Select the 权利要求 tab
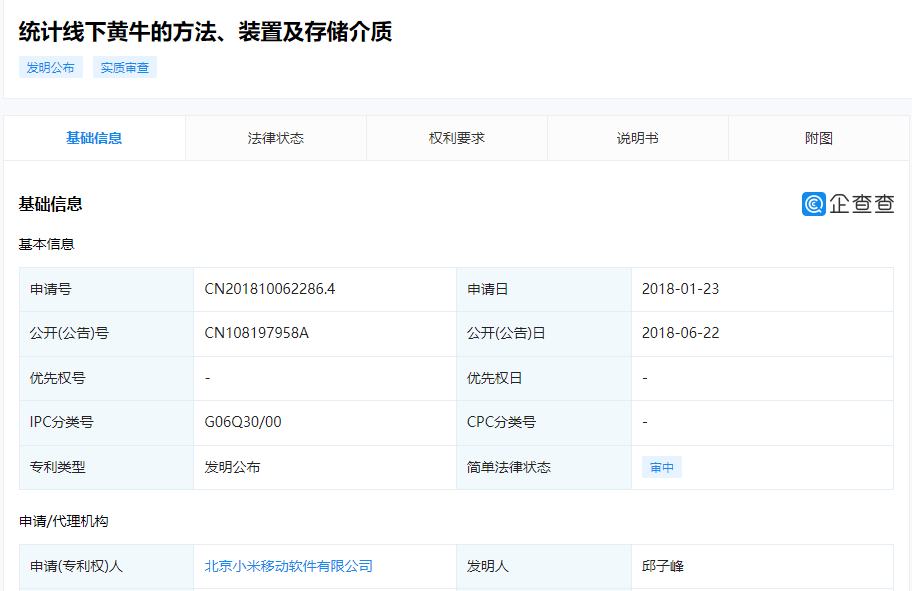Viewport: 912px width, 591px height. 457,138
